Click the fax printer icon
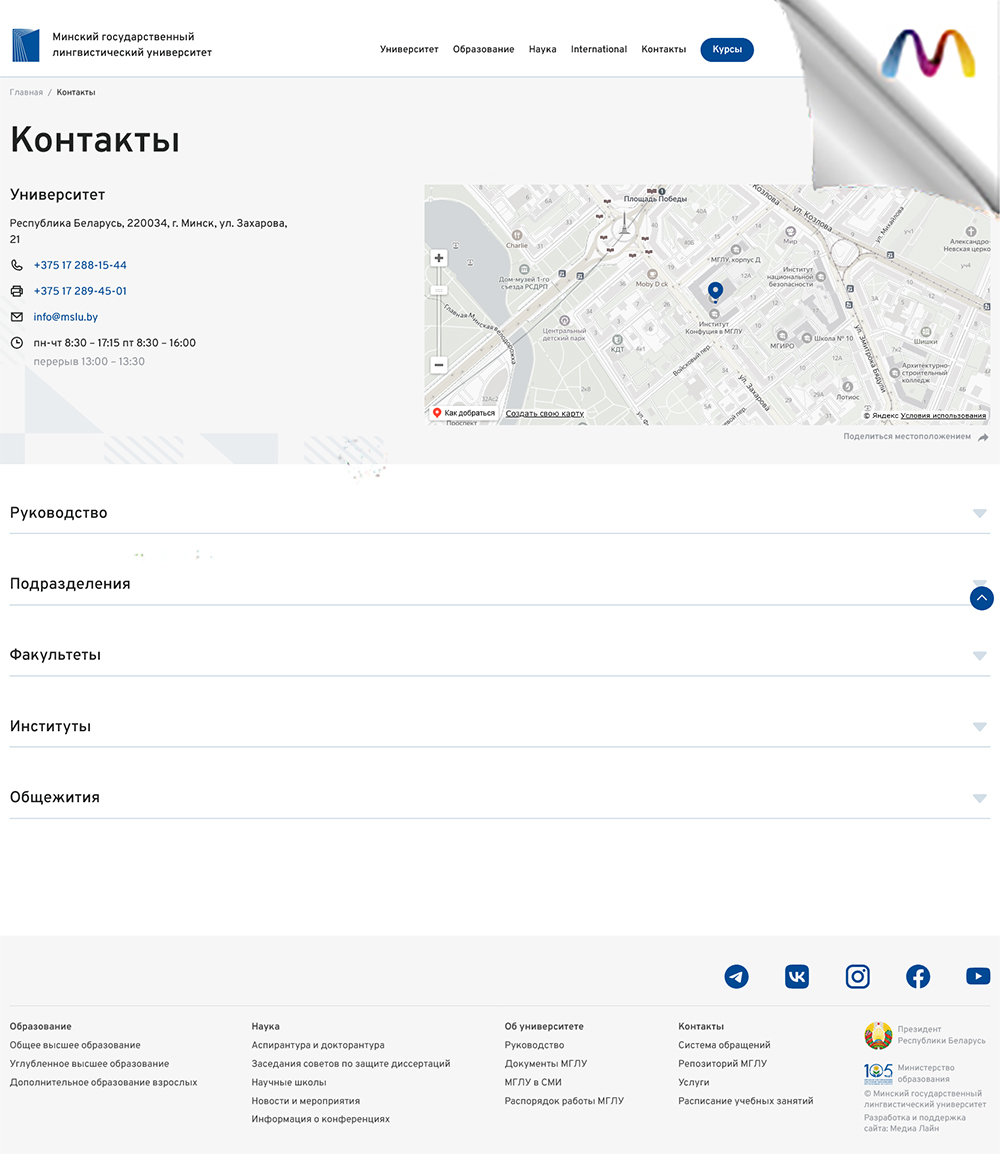Image resolution: width=1000 pixels, height=1154 pixels. coord(17,291)
